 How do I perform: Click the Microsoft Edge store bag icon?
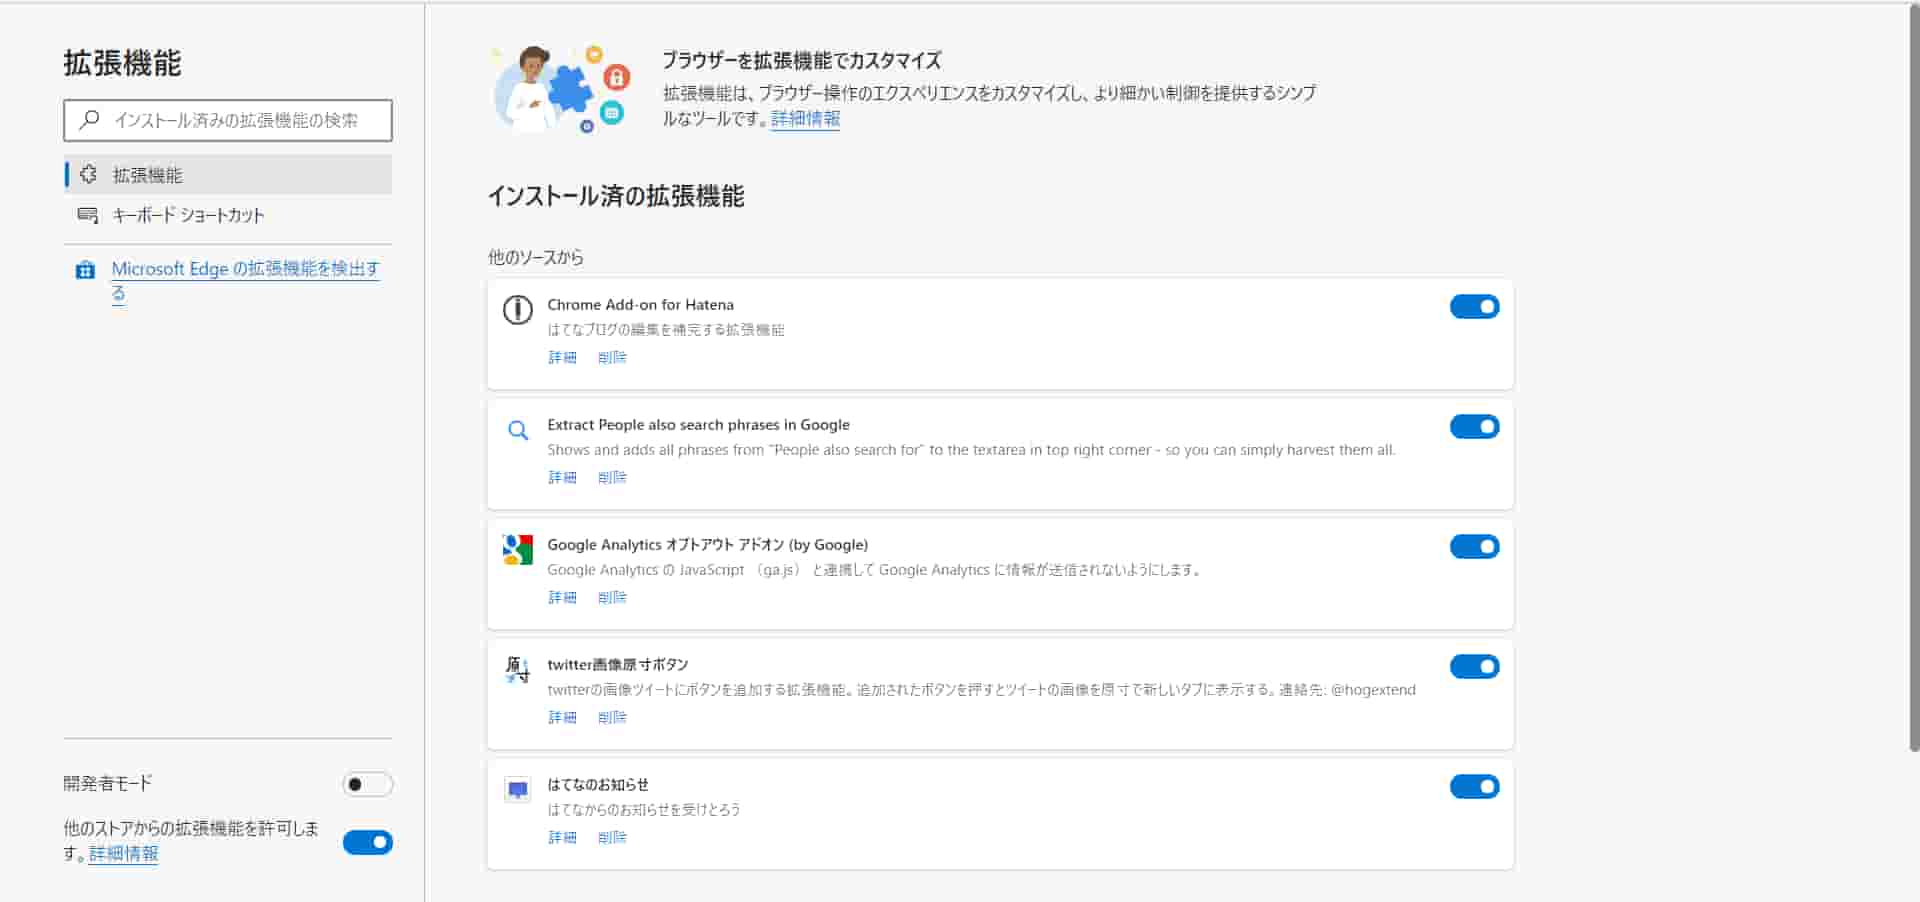(x=85, y=270)
